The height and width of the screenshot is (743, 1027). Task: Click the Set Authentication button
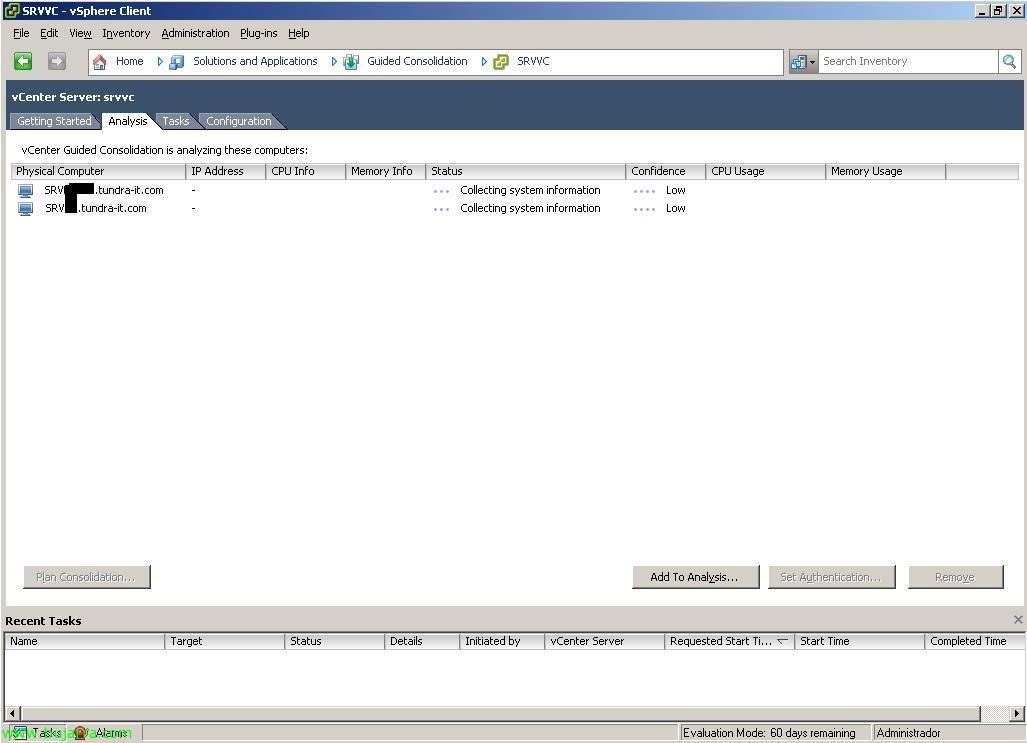(x=831, y=577)
